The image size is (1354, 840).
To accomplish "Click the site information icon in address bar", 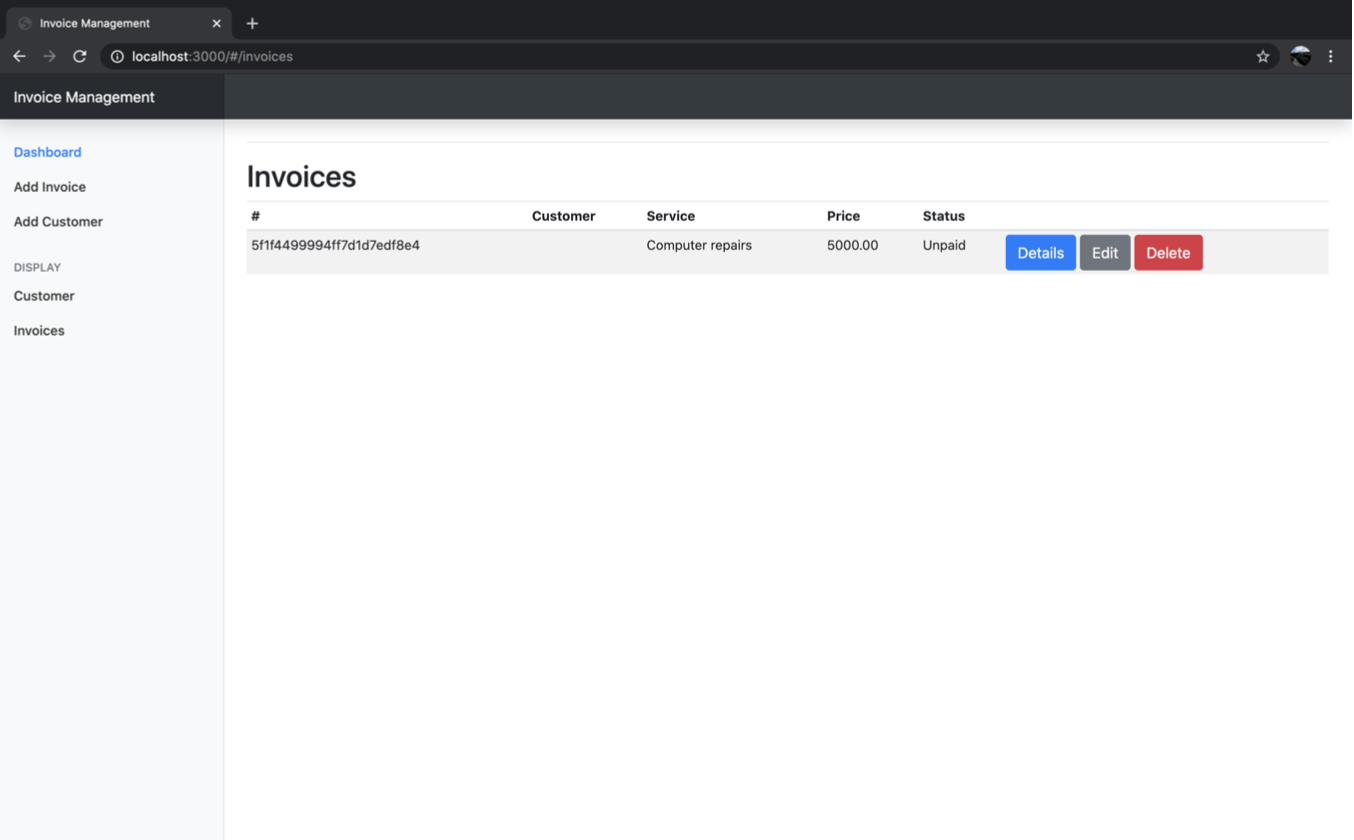I will (116, 56).
